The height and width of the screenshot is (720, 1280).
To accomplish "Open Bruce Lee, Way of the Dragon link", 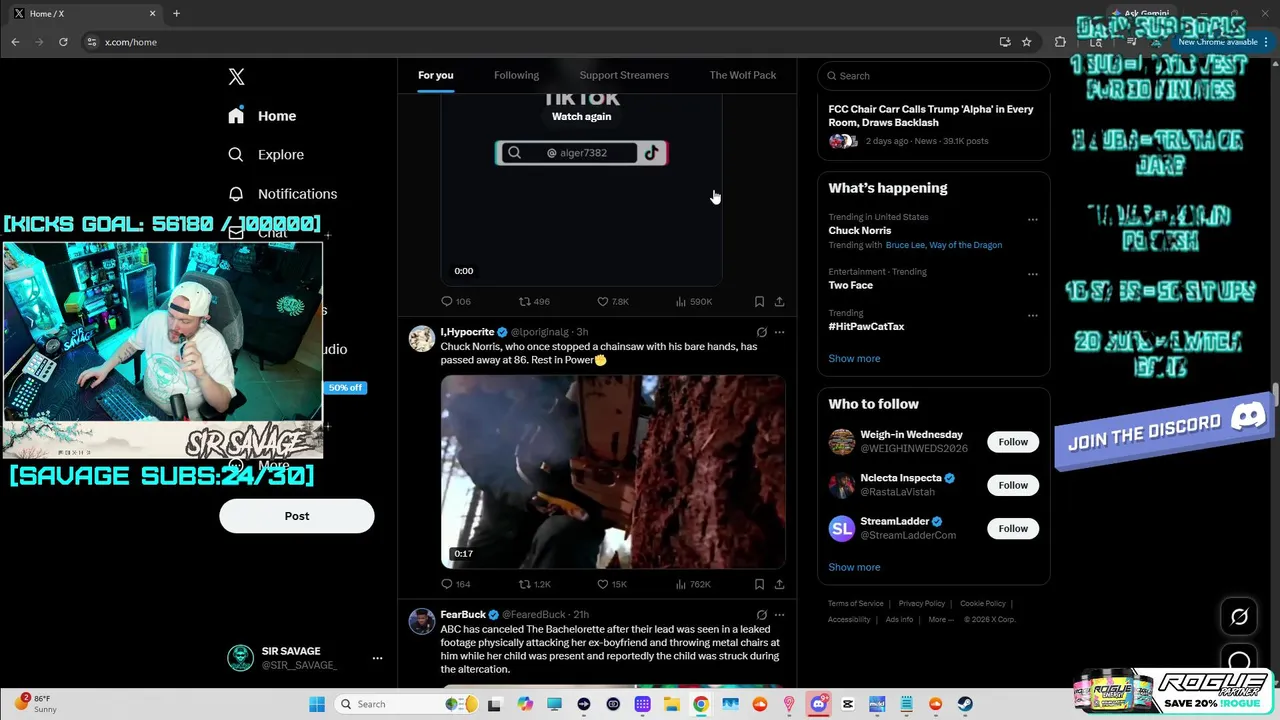I will [943, 245].
